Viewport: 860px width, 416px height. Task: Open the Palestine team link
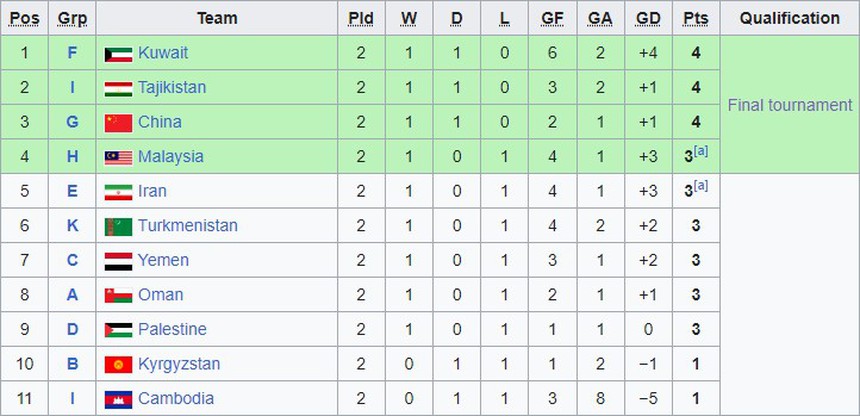172,329
